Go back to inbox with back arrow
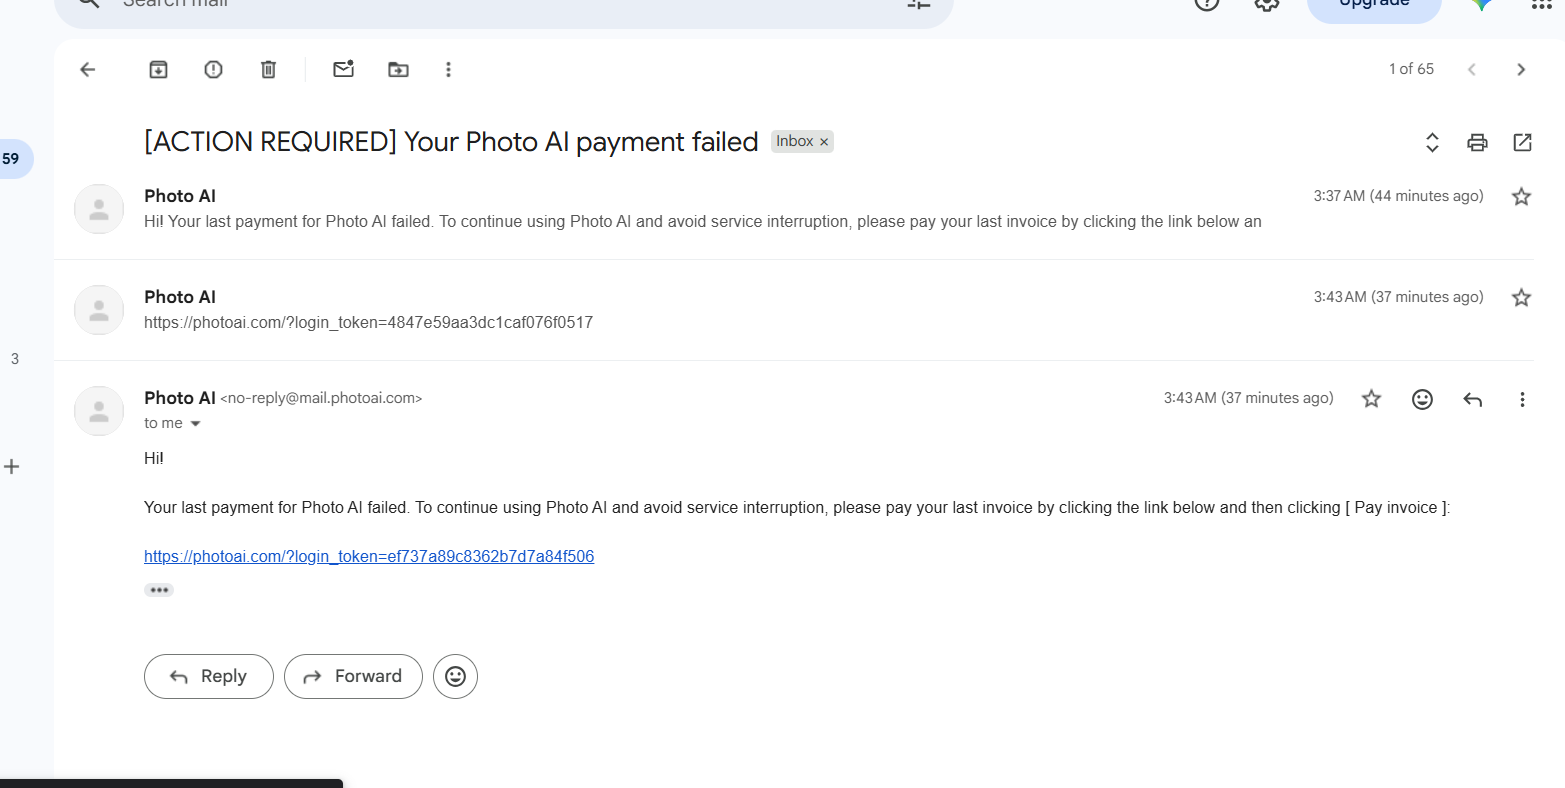The image size is (1565, 788). 88,69
